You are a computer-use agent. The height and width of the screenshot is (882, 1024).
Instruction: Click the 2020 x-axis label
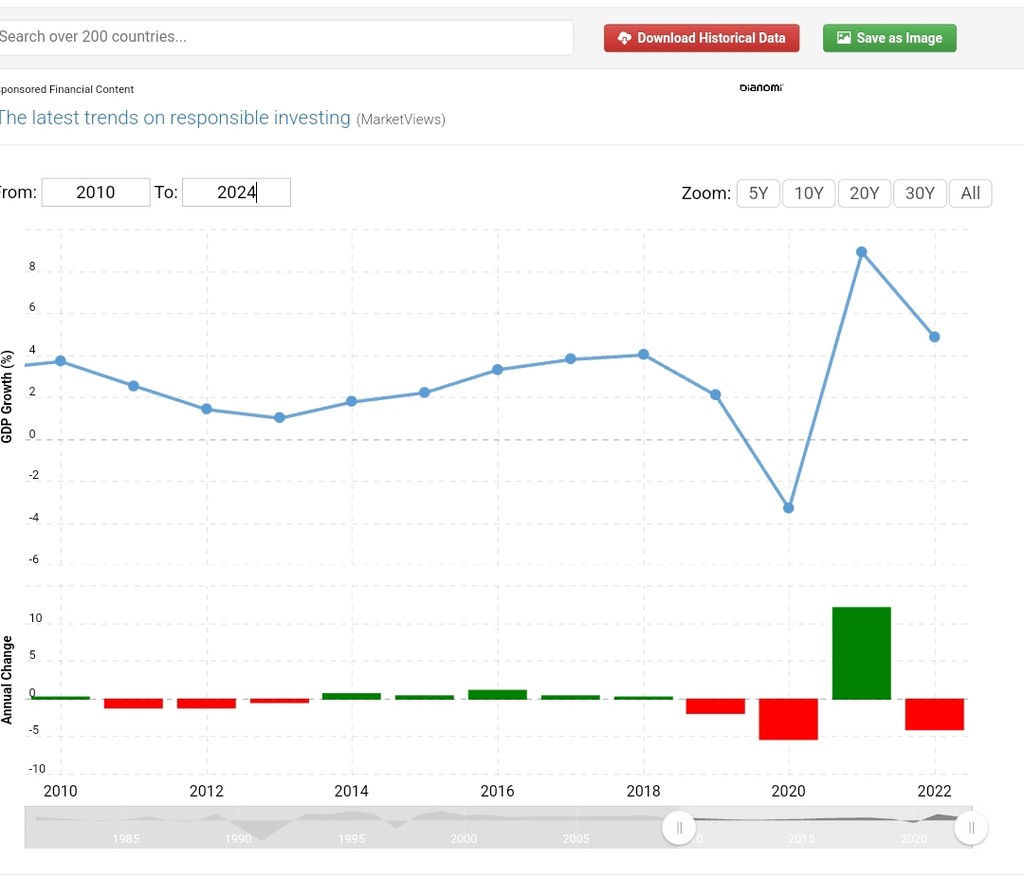pyautogui.click(x=788, y=791)
